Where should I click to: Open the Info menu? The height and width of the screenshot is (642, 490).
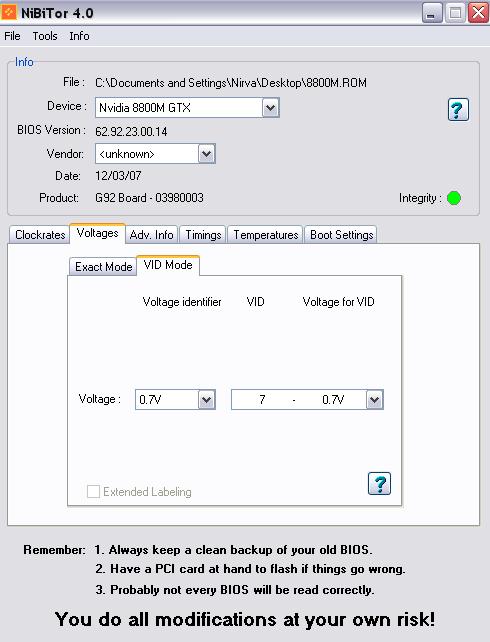click(x=79, y=36)
